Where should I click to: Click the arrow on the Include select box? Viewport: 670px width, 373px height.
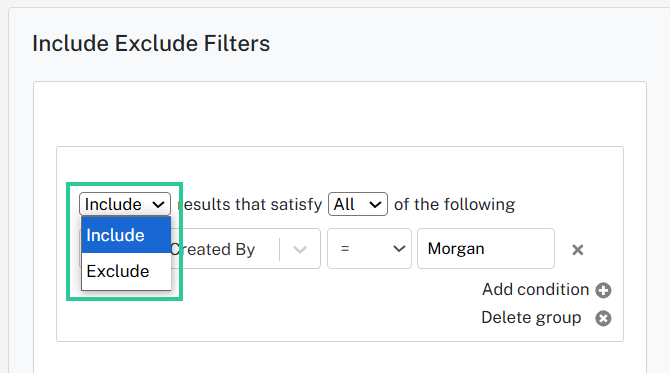click(x=159, y=205)
